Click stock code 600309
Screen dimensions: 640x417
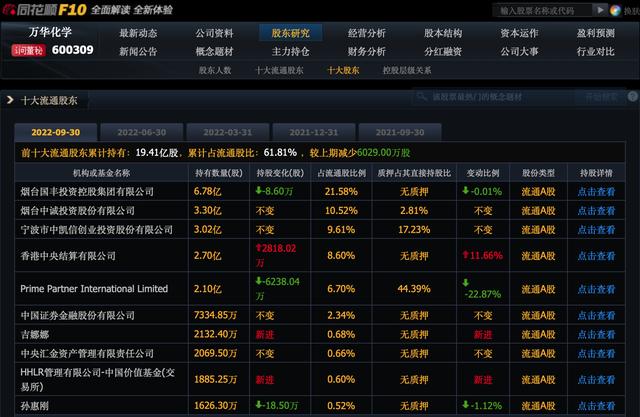[x=73, y=50]
